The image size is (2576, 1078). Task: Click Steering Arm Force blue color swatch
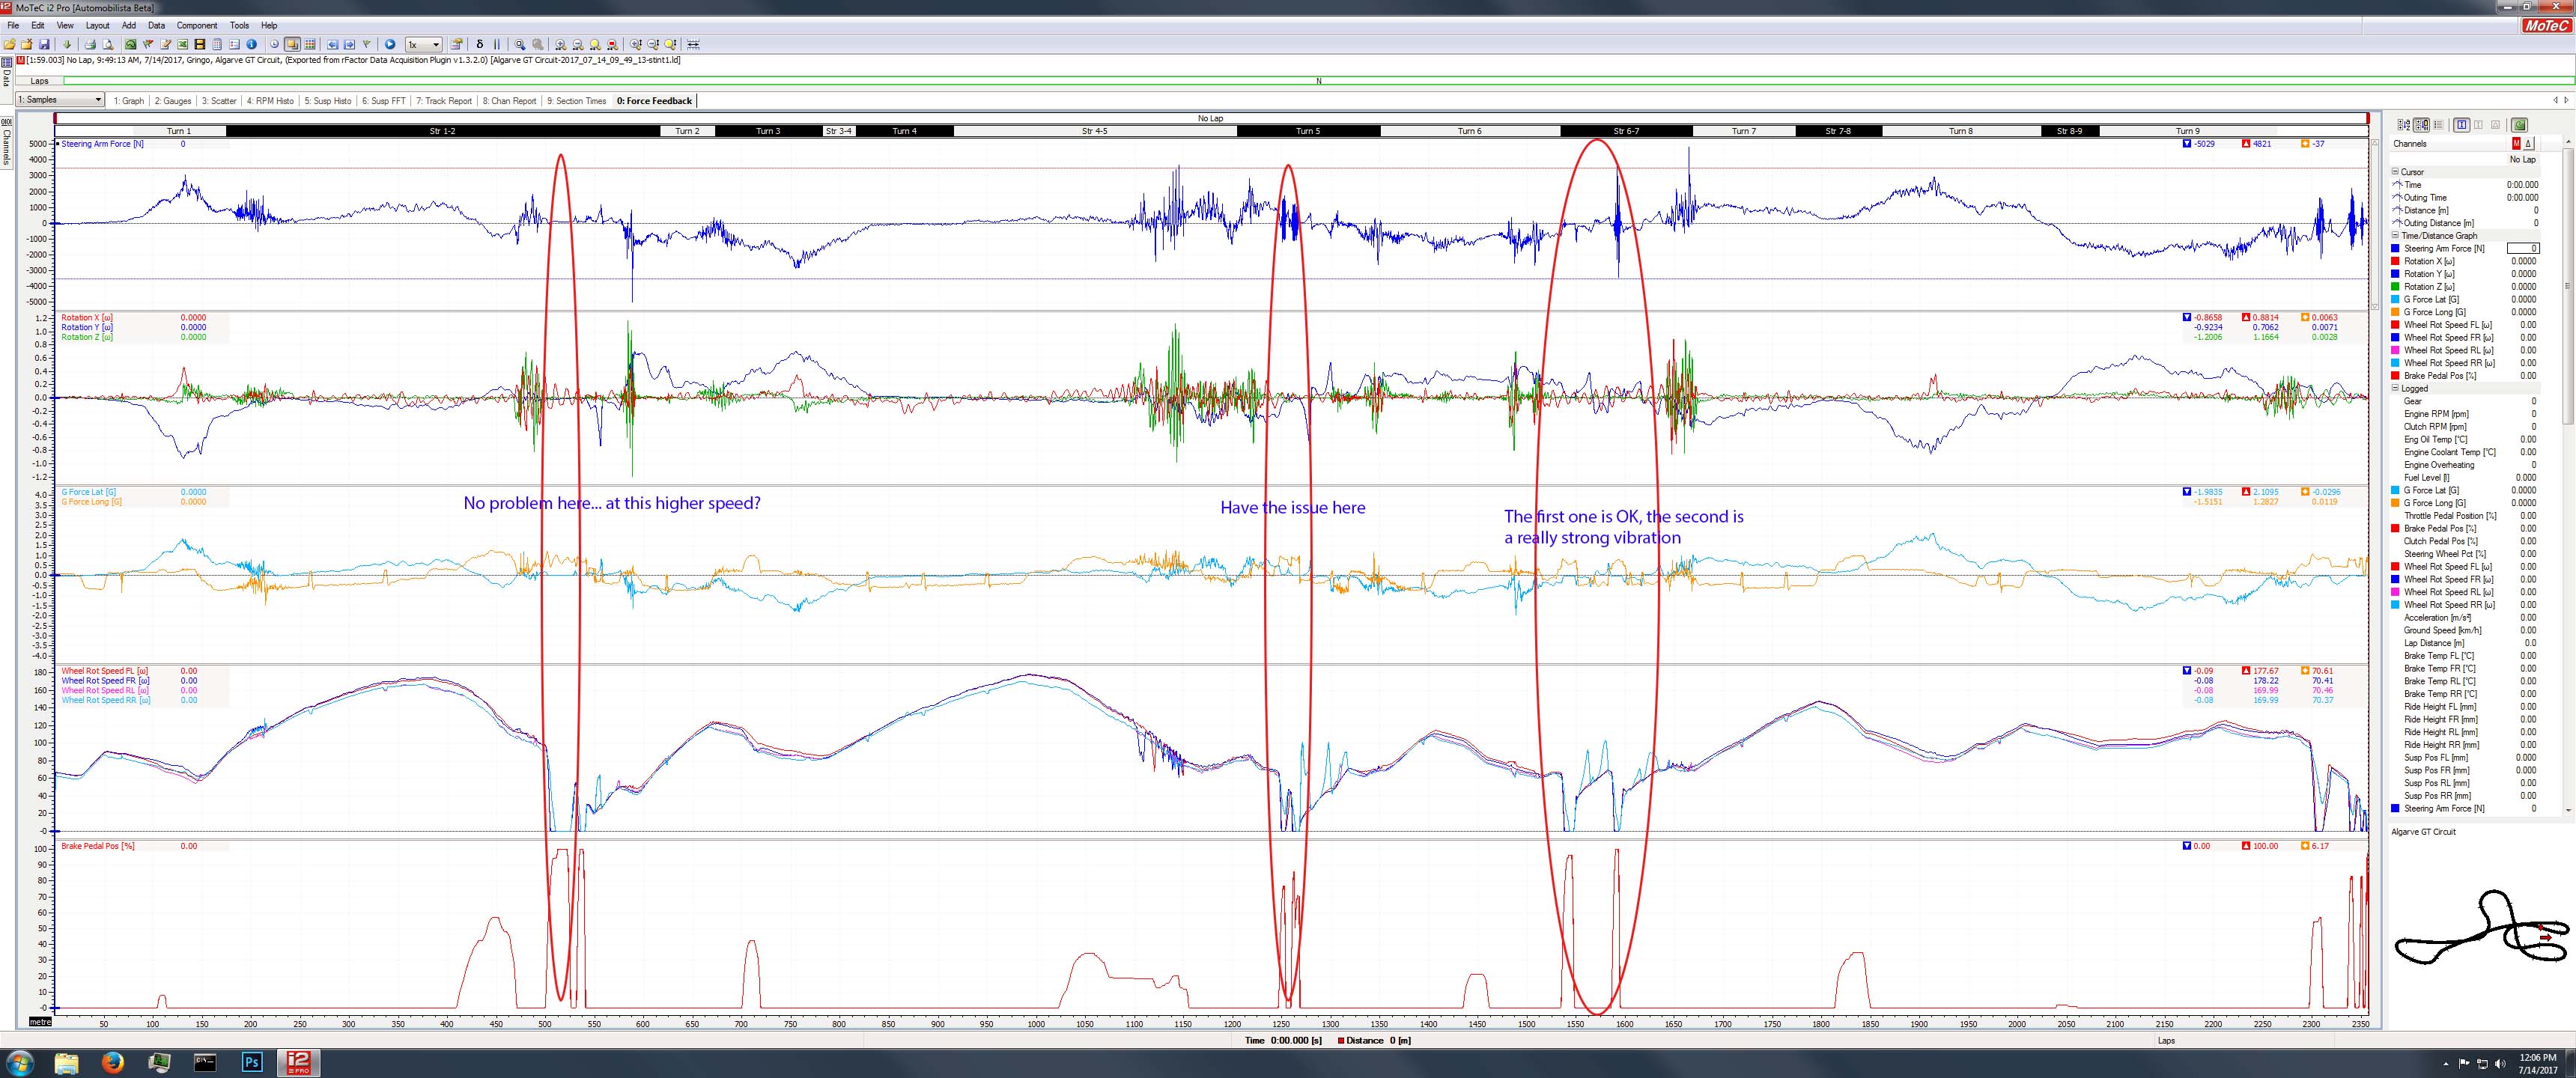pyautogui.click(x=2395, y=249)
